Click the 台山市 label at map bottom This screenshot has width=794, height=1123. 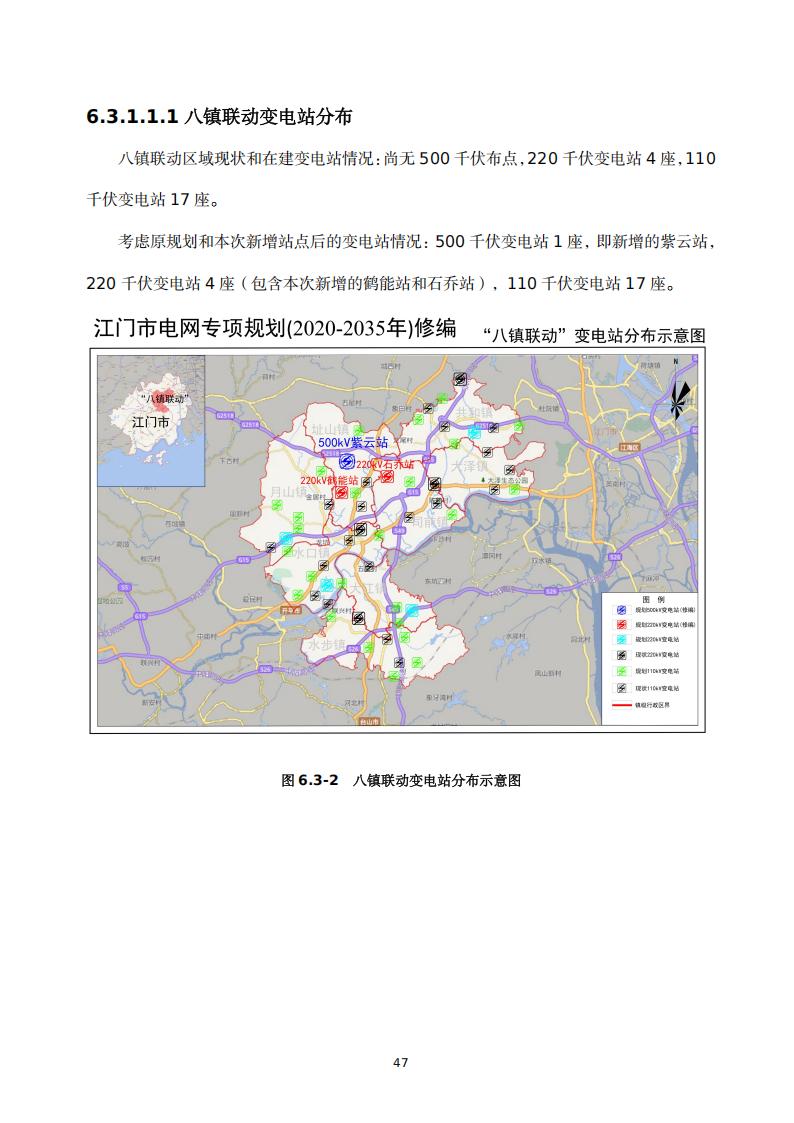point(369,722)
